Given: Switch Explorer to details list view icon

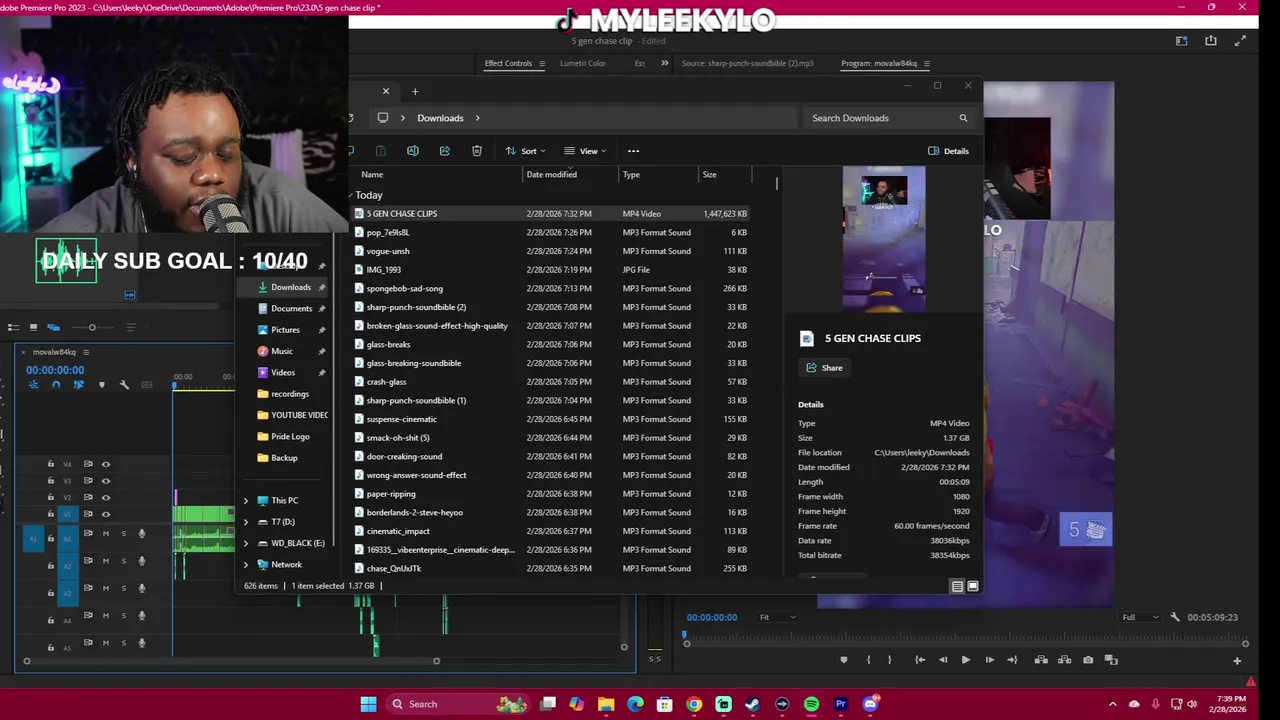Looking at the screenshot, I should tap(957, 586).
